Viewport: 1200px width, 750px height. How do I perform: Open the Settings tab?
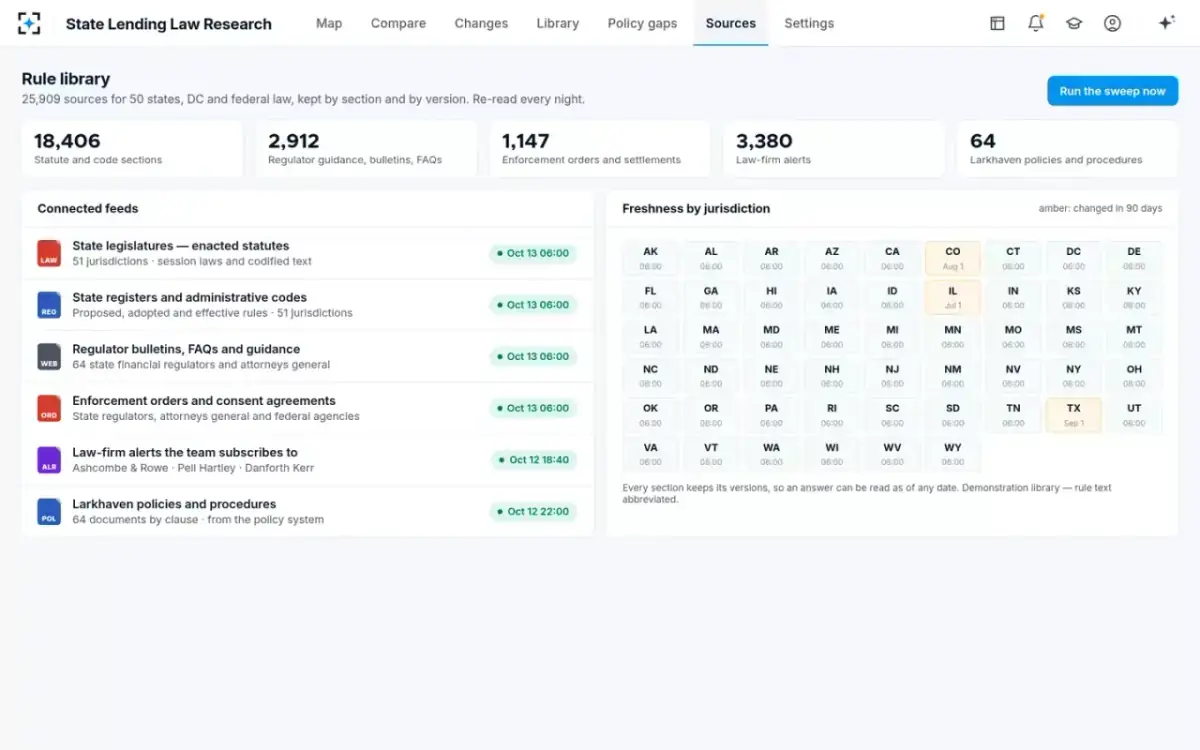click(x=809, y=23)
